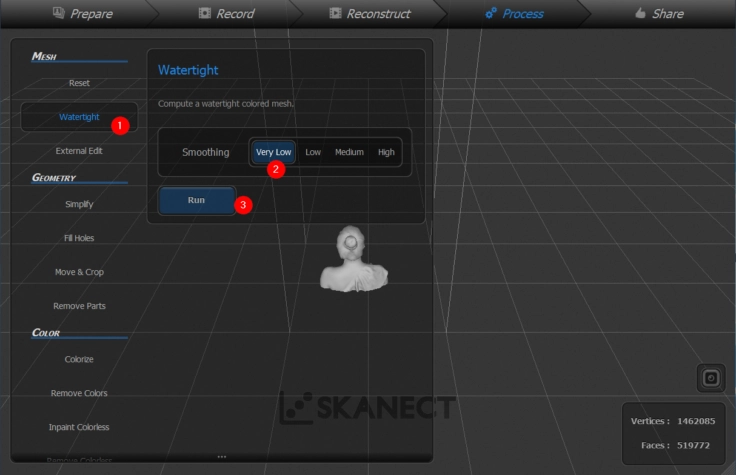Select High smoothing option

[386, 152]
